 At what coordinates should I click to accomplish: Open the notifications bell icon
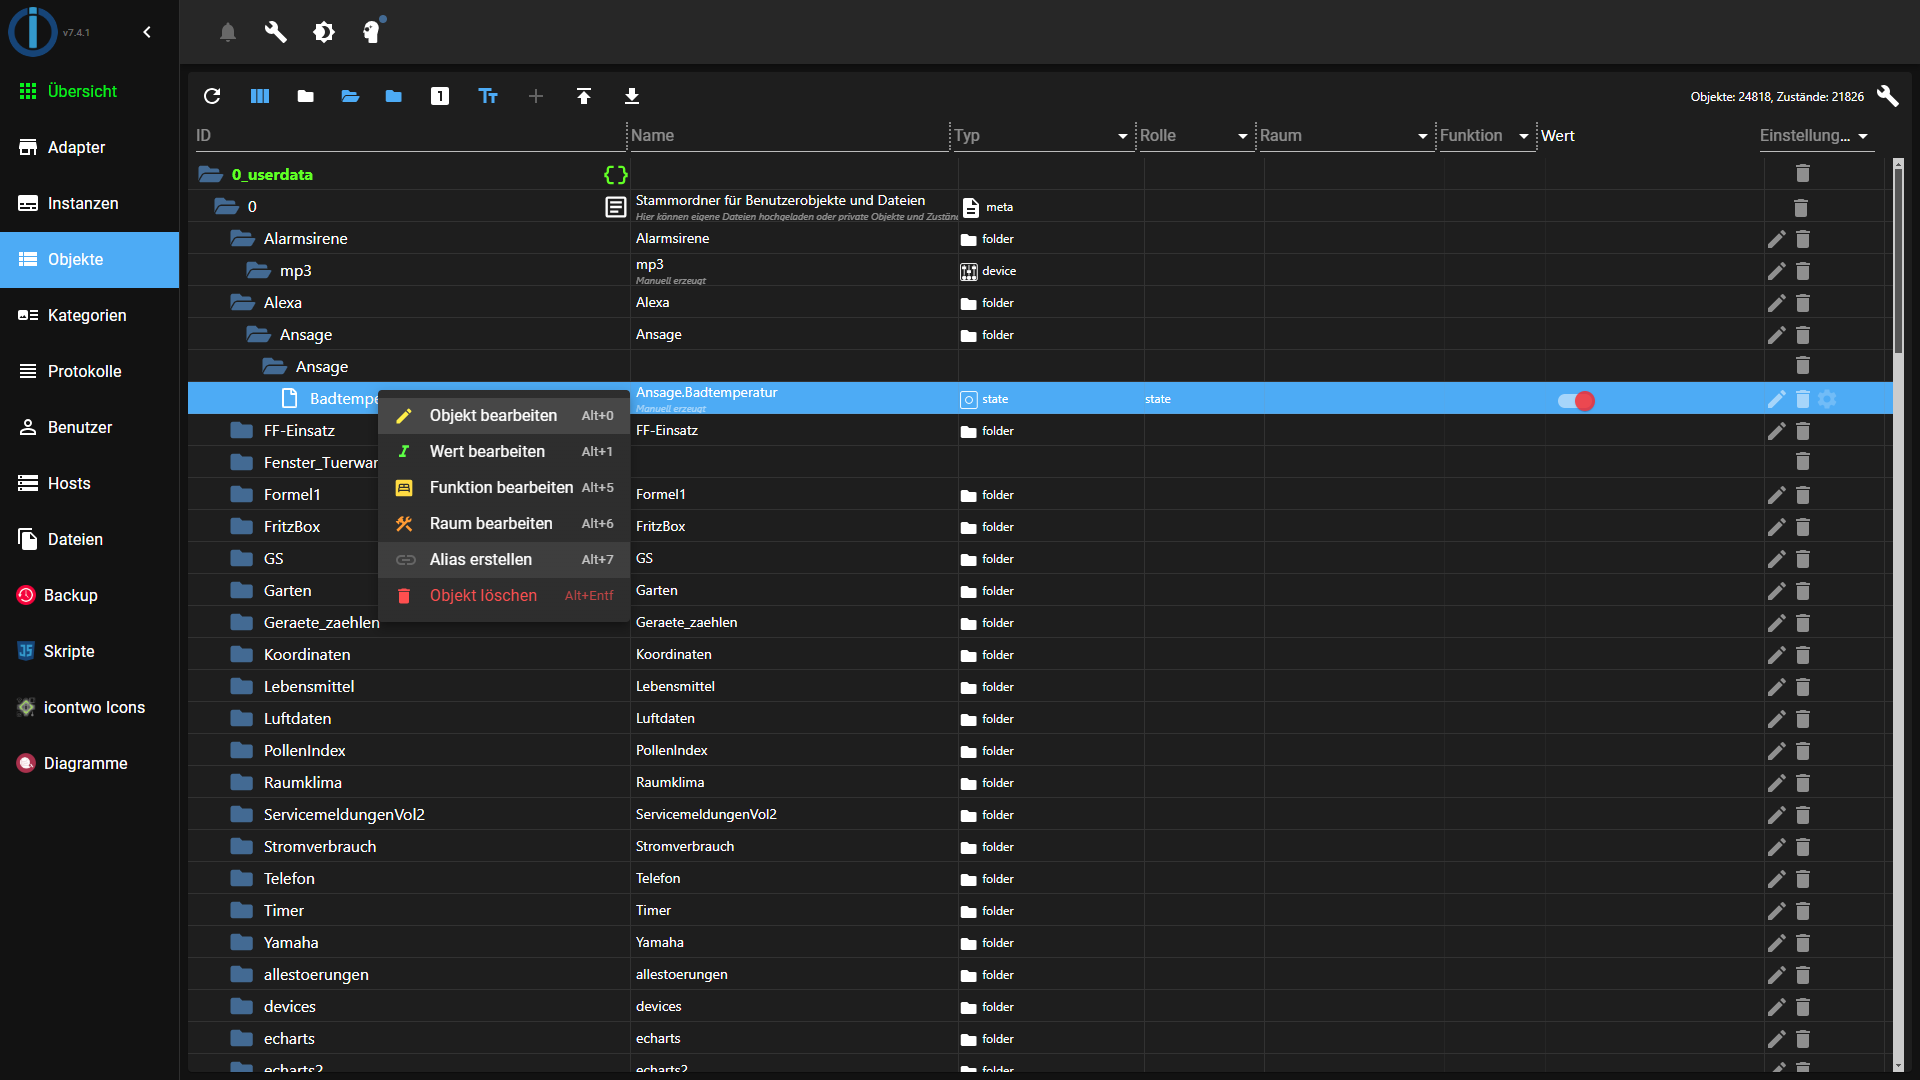pyautogui.click(x=228, y=32)
